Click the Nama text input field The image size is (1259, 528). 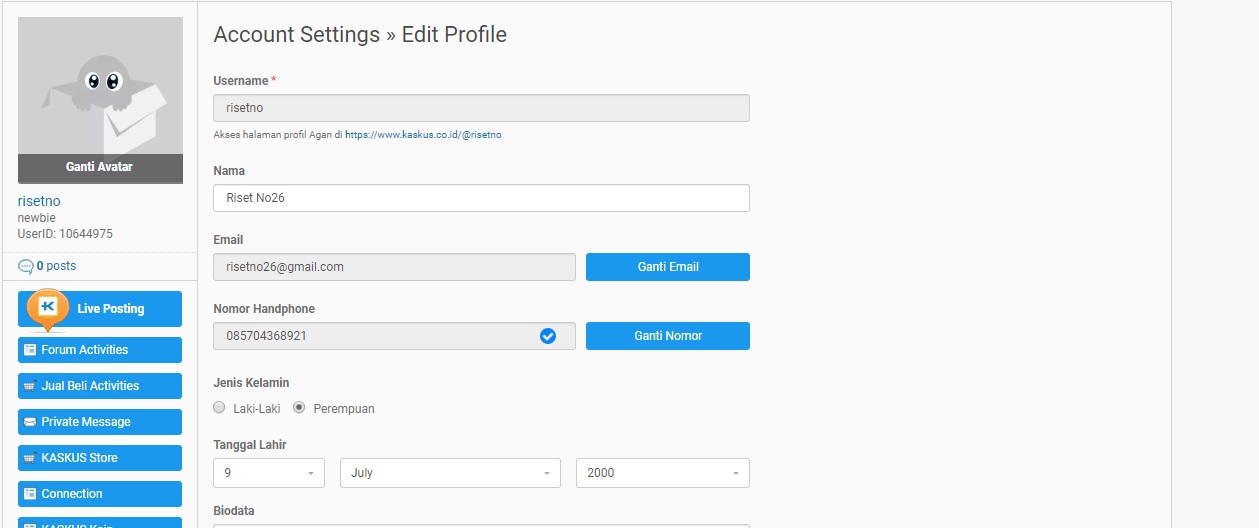click(481, 198)
